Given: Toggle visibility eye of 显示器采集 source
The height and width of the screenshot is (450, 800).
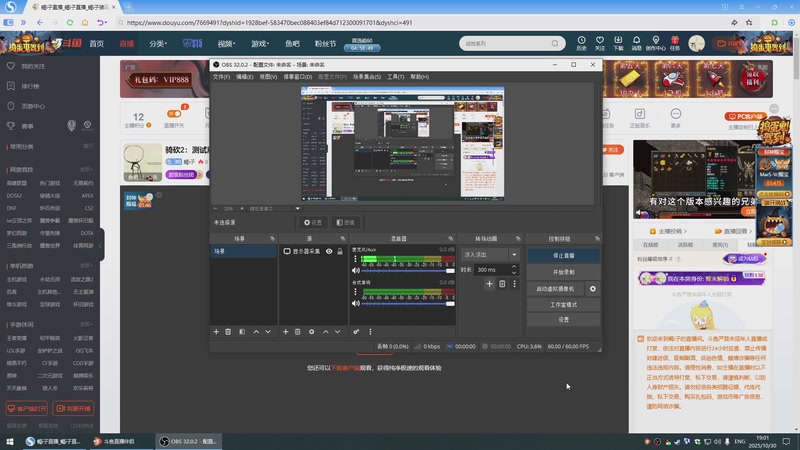Looking at the screenshot, I should coord(329,251).
